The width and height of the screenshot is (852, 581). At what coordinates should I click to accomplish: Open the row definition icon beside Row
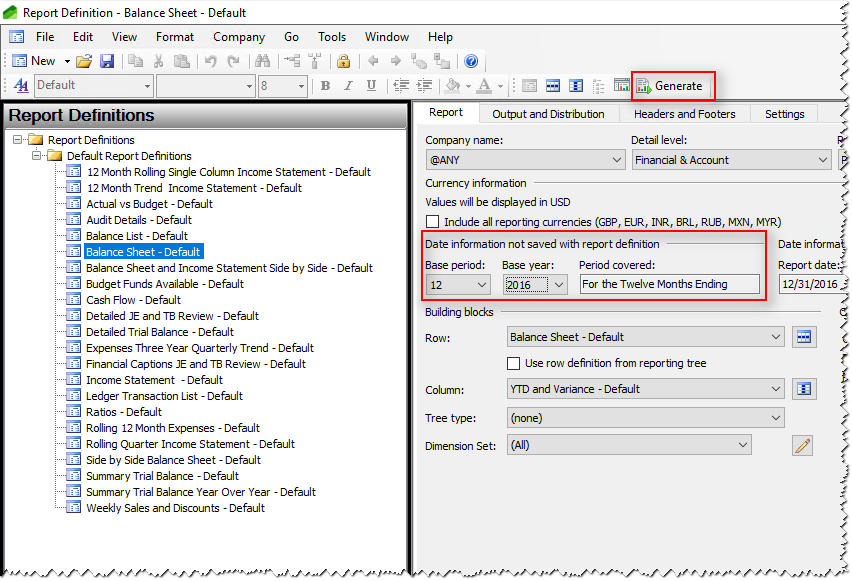coord(803,337)
